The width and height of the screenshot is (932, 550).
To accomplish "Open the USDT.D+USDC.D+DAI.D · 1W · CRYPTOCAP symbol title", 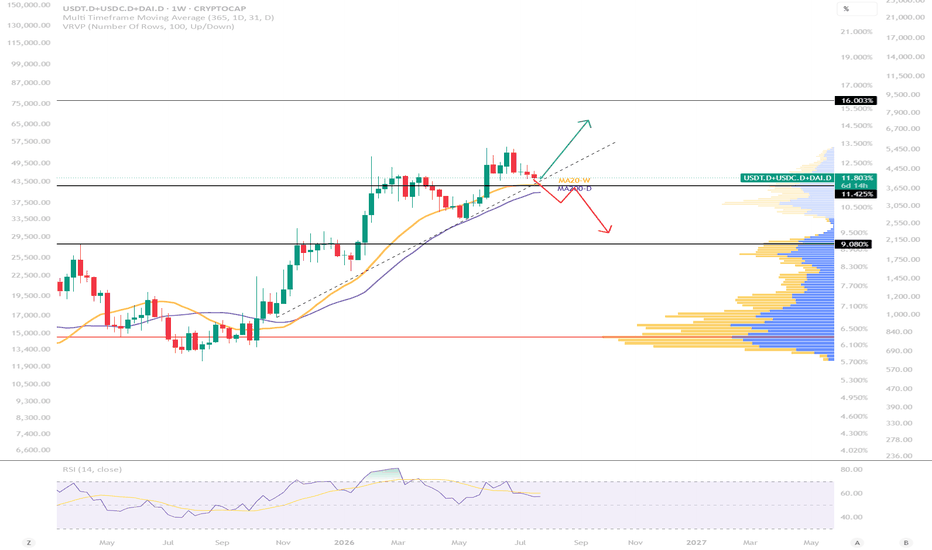I will point(154,9).
